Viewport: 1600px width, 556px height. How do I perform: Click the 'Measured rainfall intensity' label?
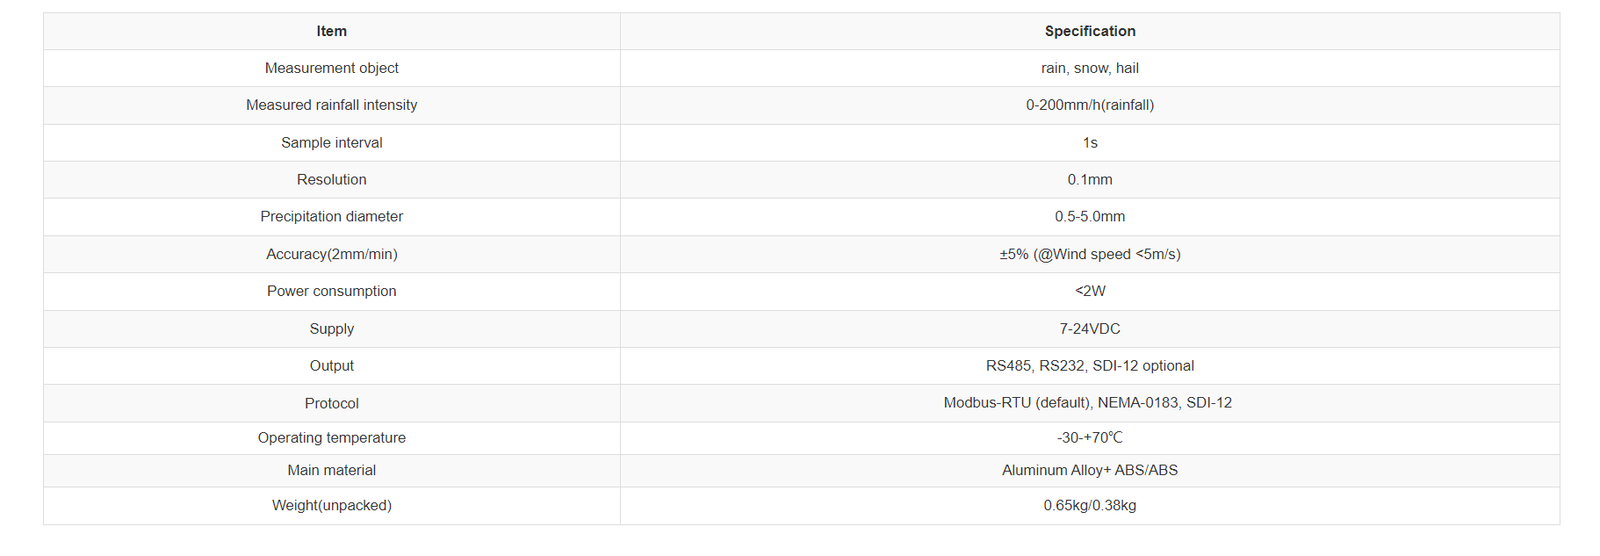coord(331,105)
